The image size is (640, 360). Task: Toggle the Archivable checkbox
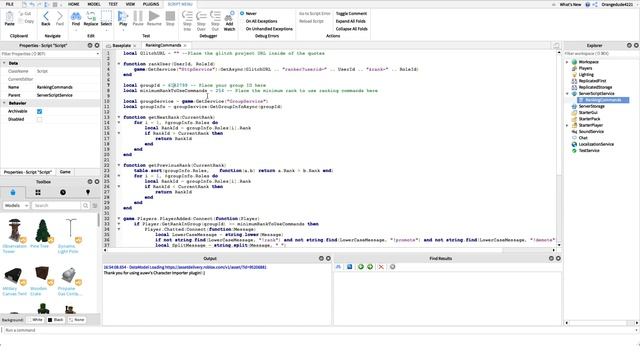pos(40,111)
